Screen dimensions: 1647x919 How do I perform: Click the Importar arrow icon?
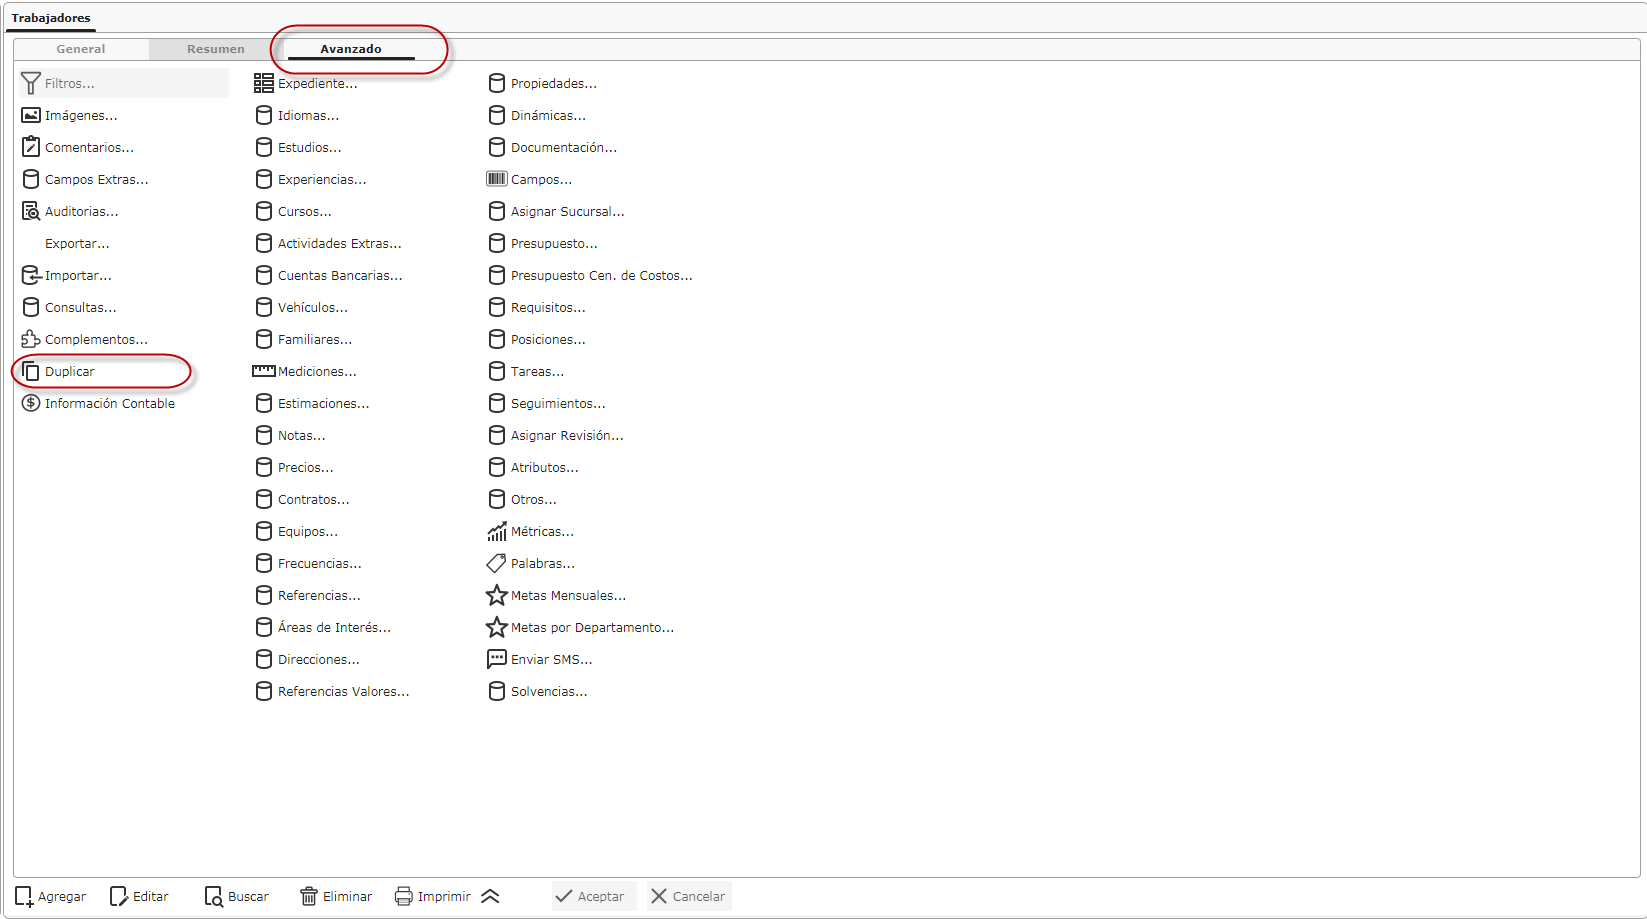(31, 275)
